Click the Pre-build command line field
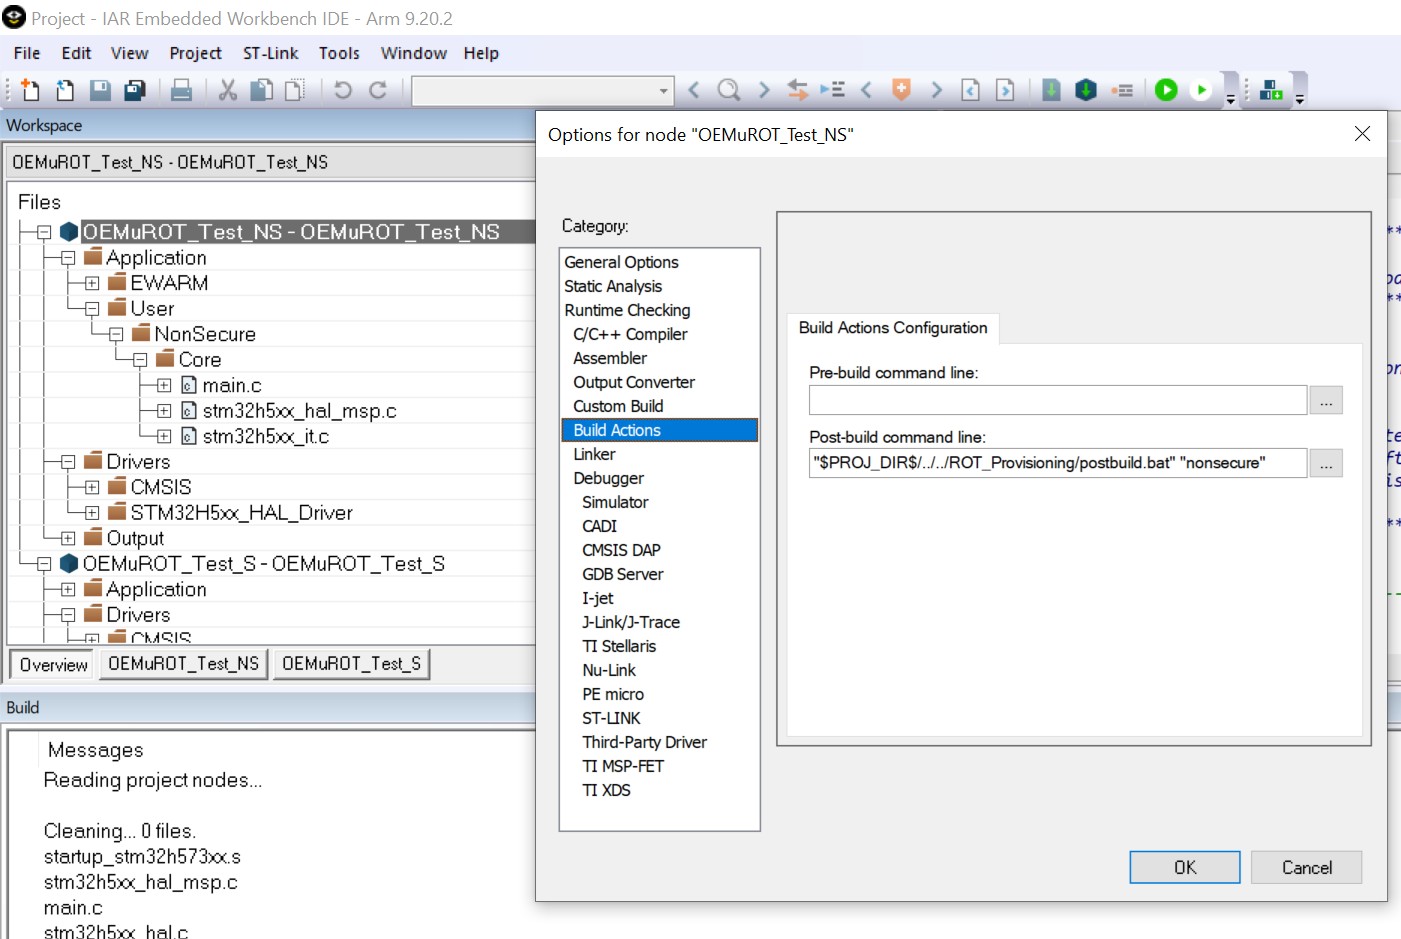Viewport: 1401px width, 939px height. [1058, 400]
